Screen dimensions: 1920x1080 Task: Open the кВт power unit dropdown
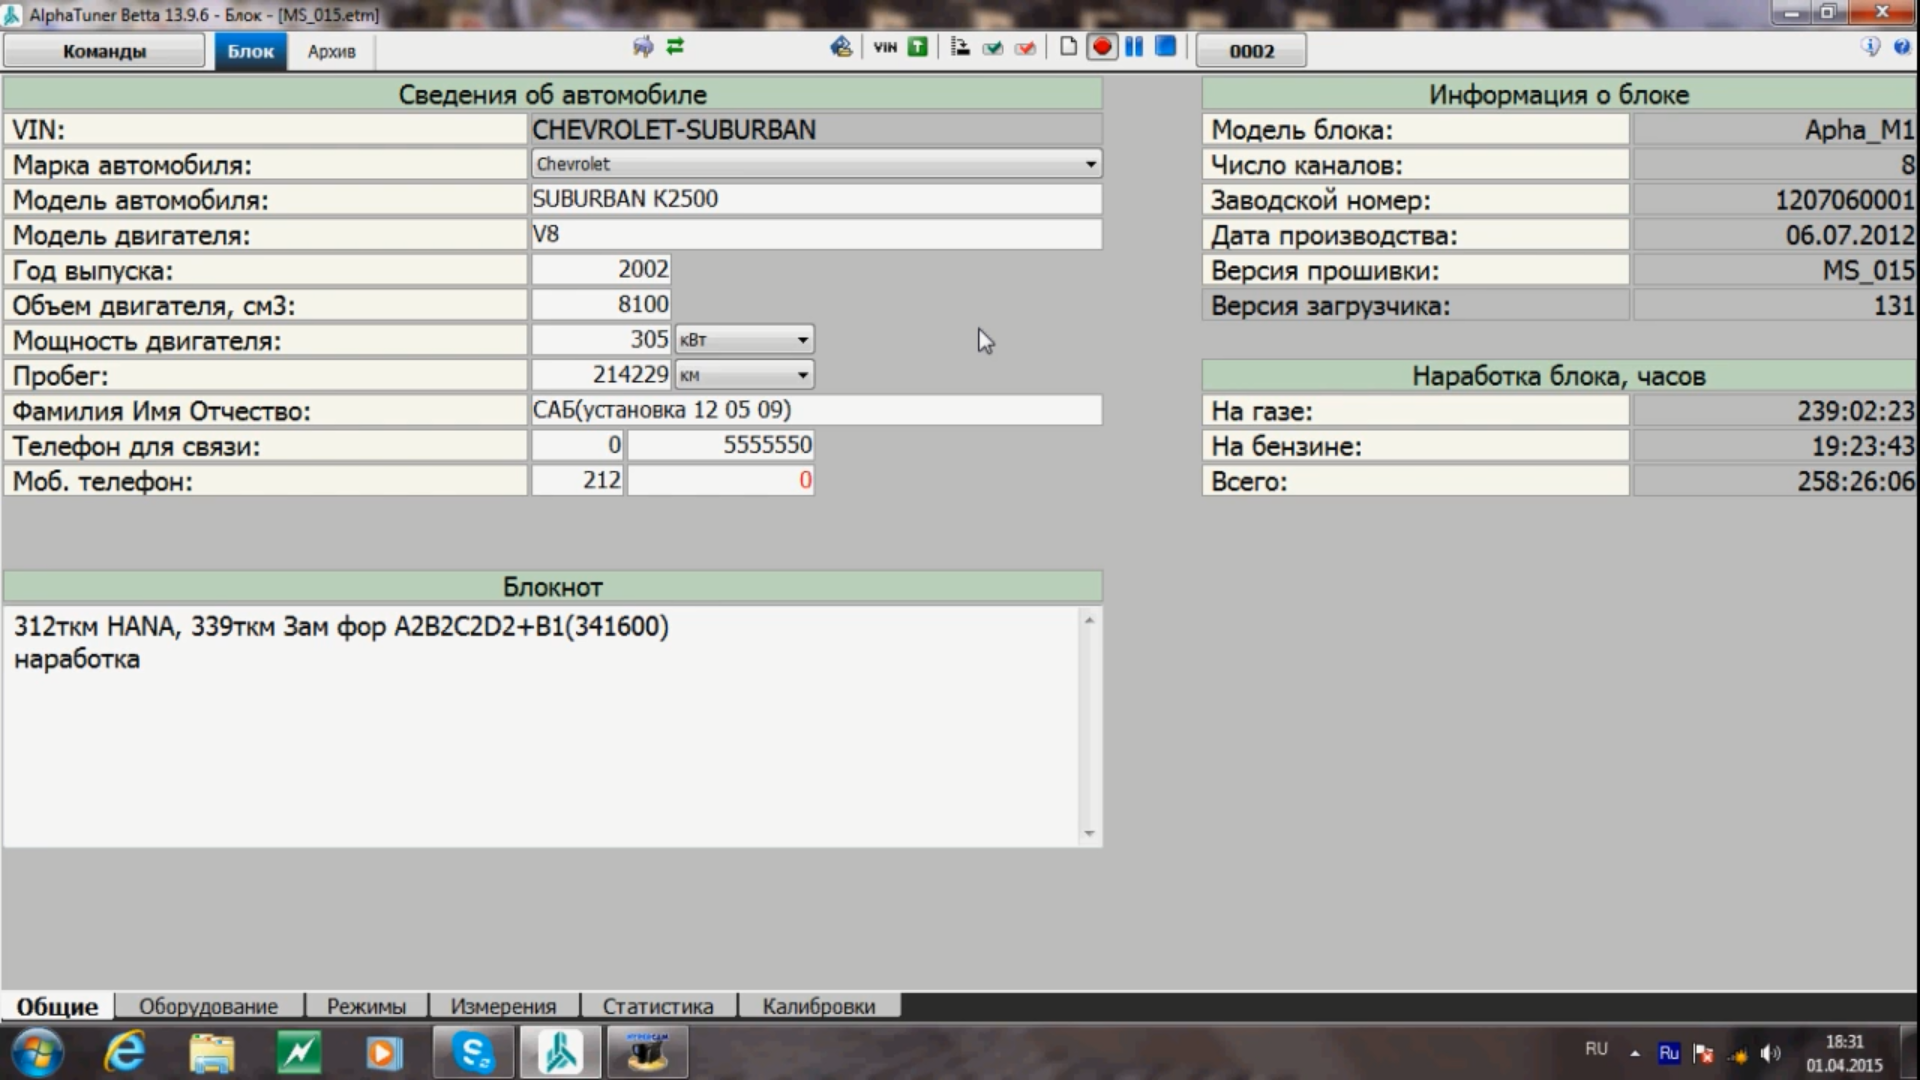[x=744, y=340]
